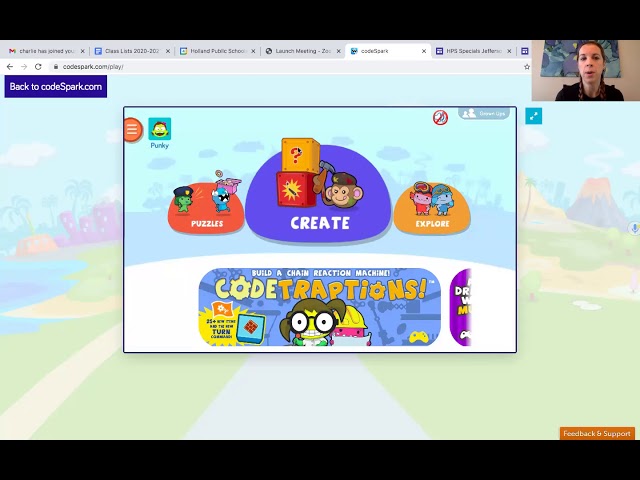Open the Puzzles game mode
Viewport: 640px width, 480px height.
206,208
